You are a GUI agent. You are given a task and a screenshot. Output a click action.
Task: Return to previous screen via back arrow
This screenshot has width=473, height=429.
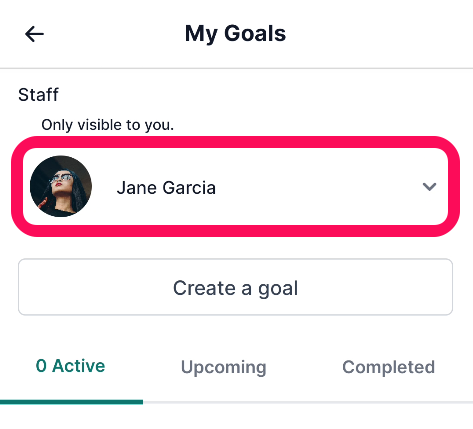tap(34, 34)
